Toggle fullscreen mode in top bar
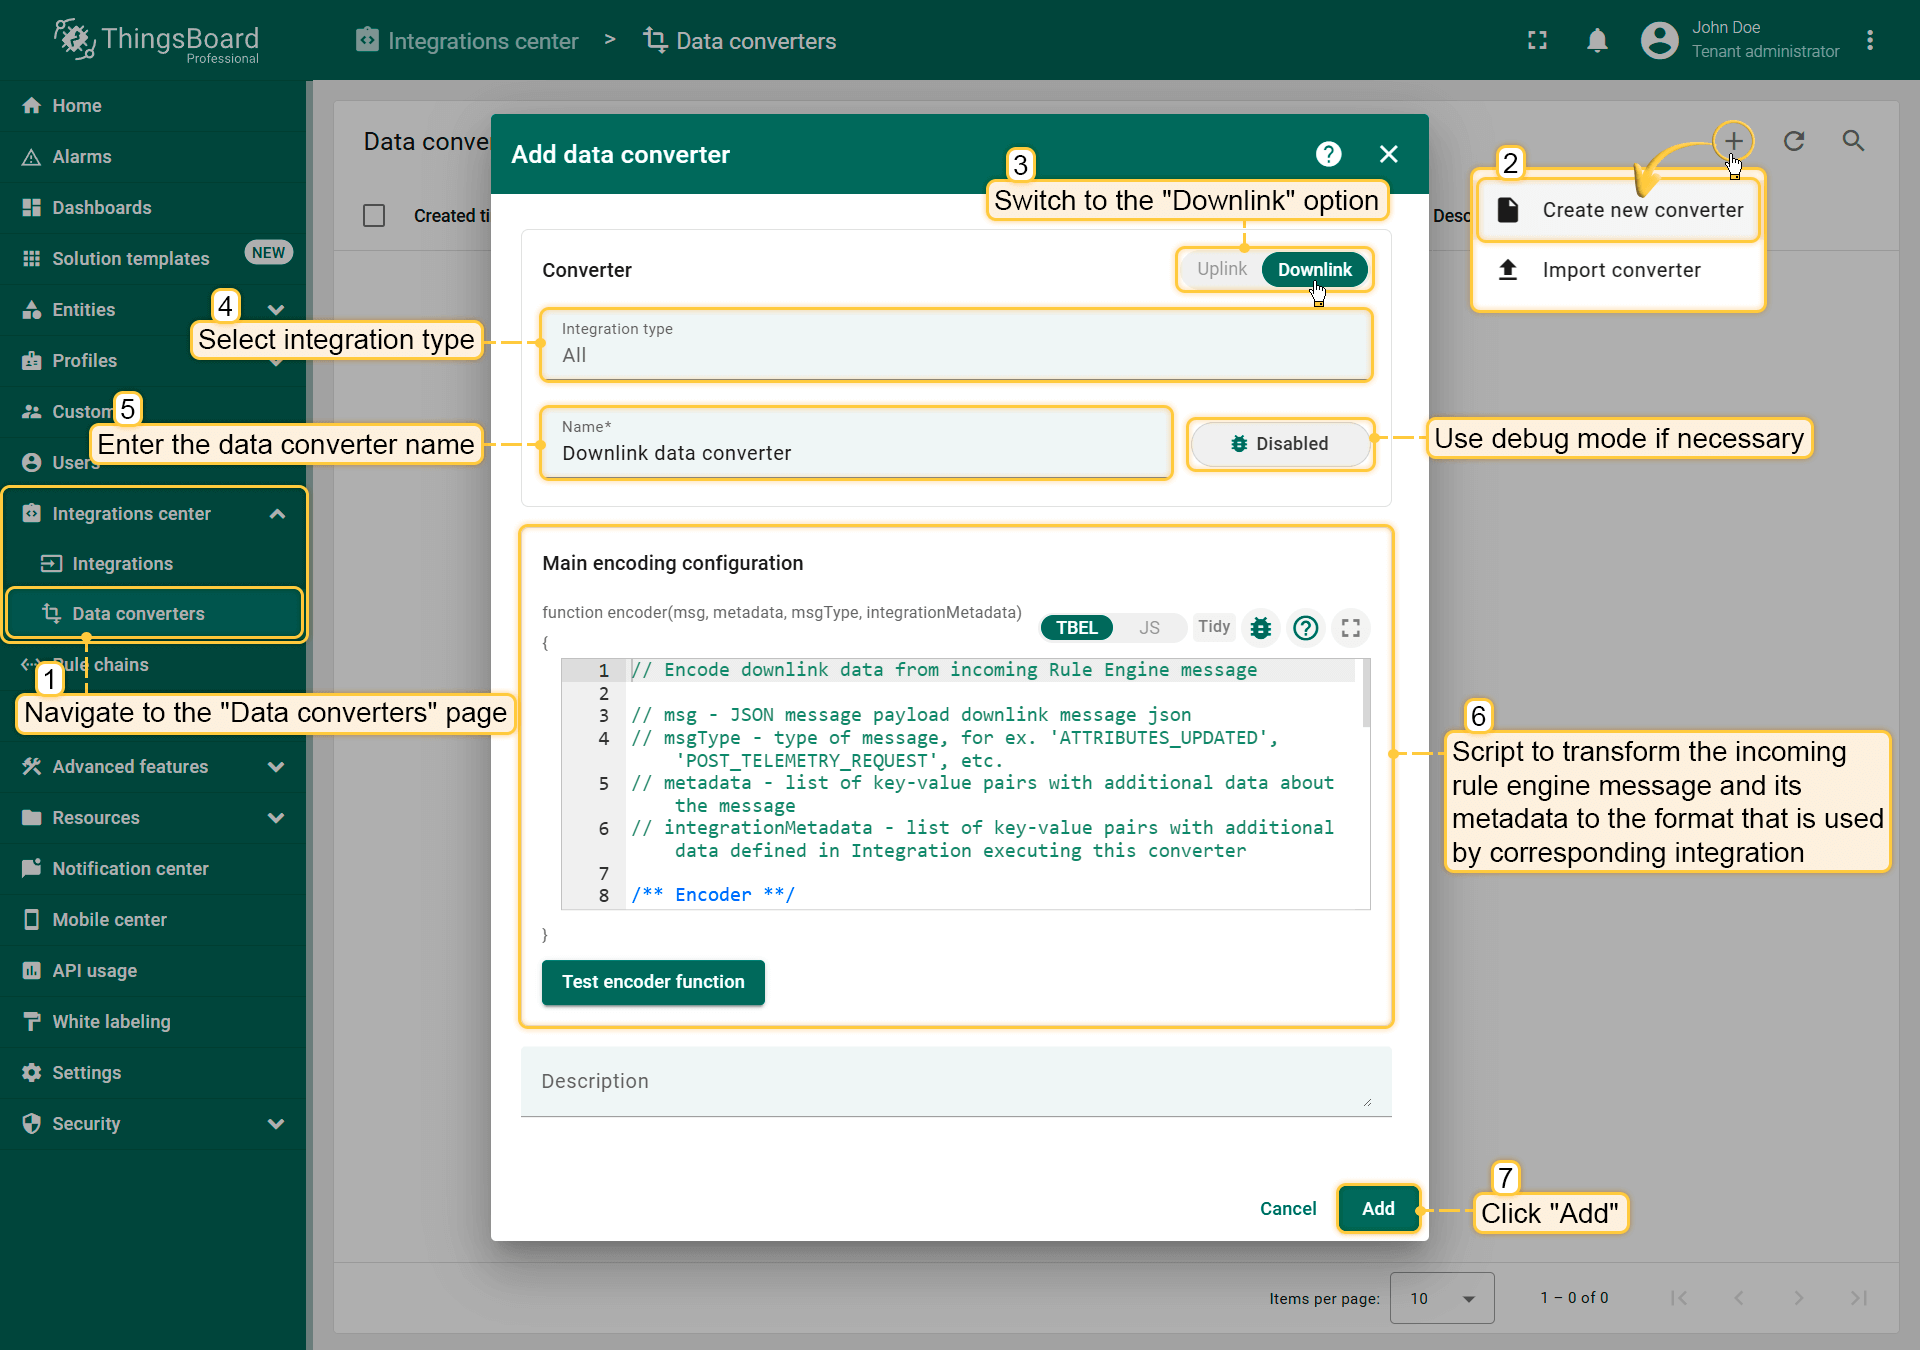The width and height of the screenshot is (1920, 1350). (x=1537, y=40)
